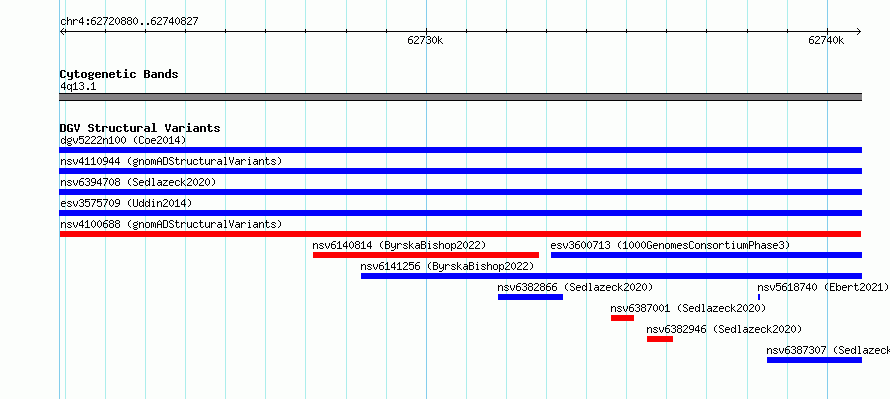Click the esv3600713 blue variant bar

706,255
